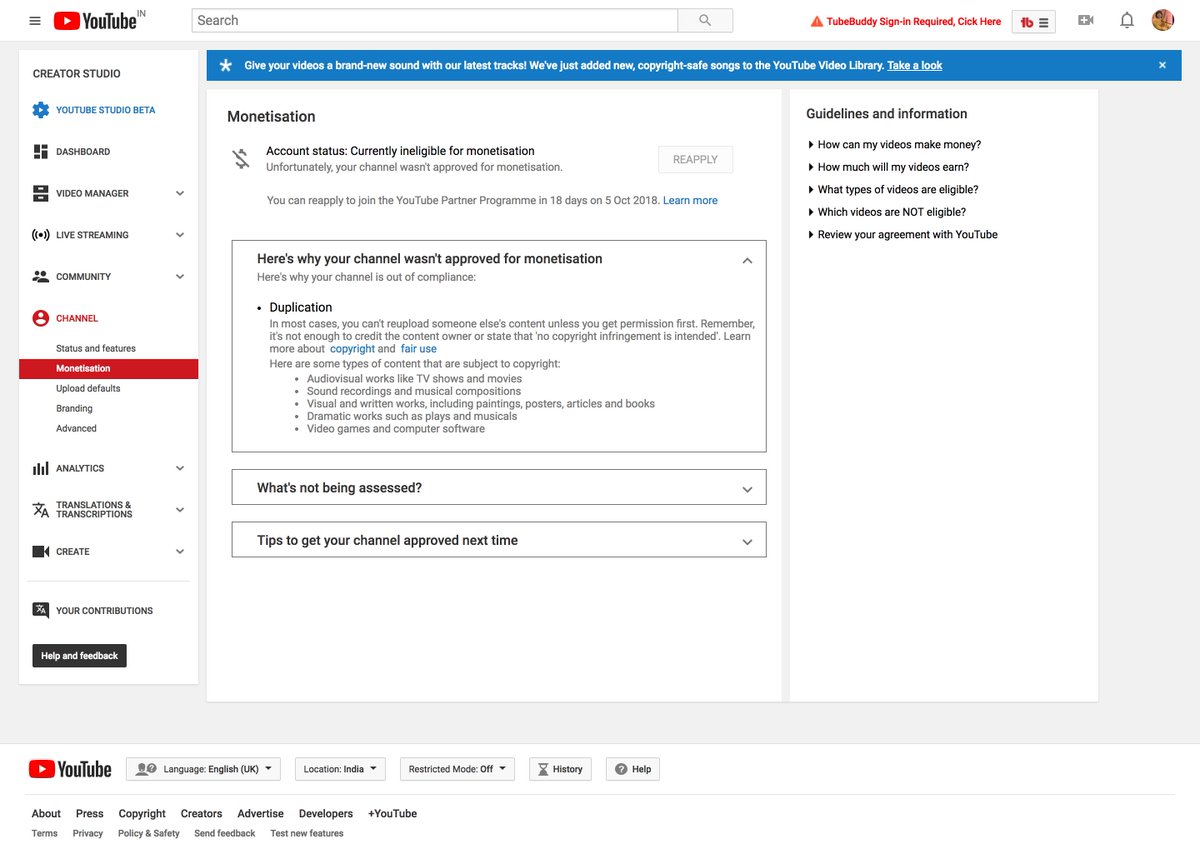Go to YouTube home via the logo
The width and height of the screenshot is (1200, 864).
95,21
